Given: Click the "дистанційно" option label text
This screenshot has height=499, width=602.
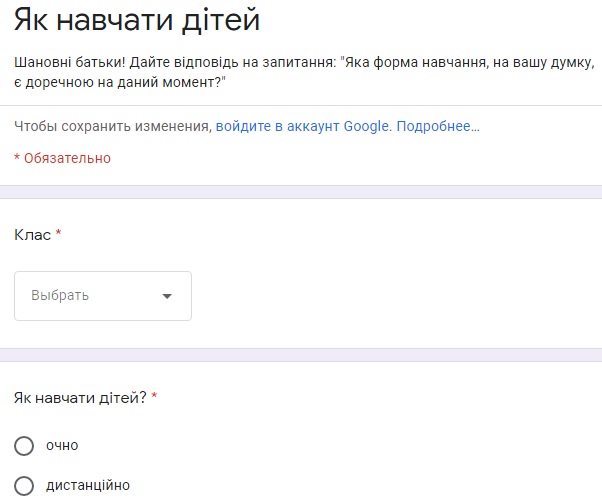Looking at the screenshot, I should (88, 486).
